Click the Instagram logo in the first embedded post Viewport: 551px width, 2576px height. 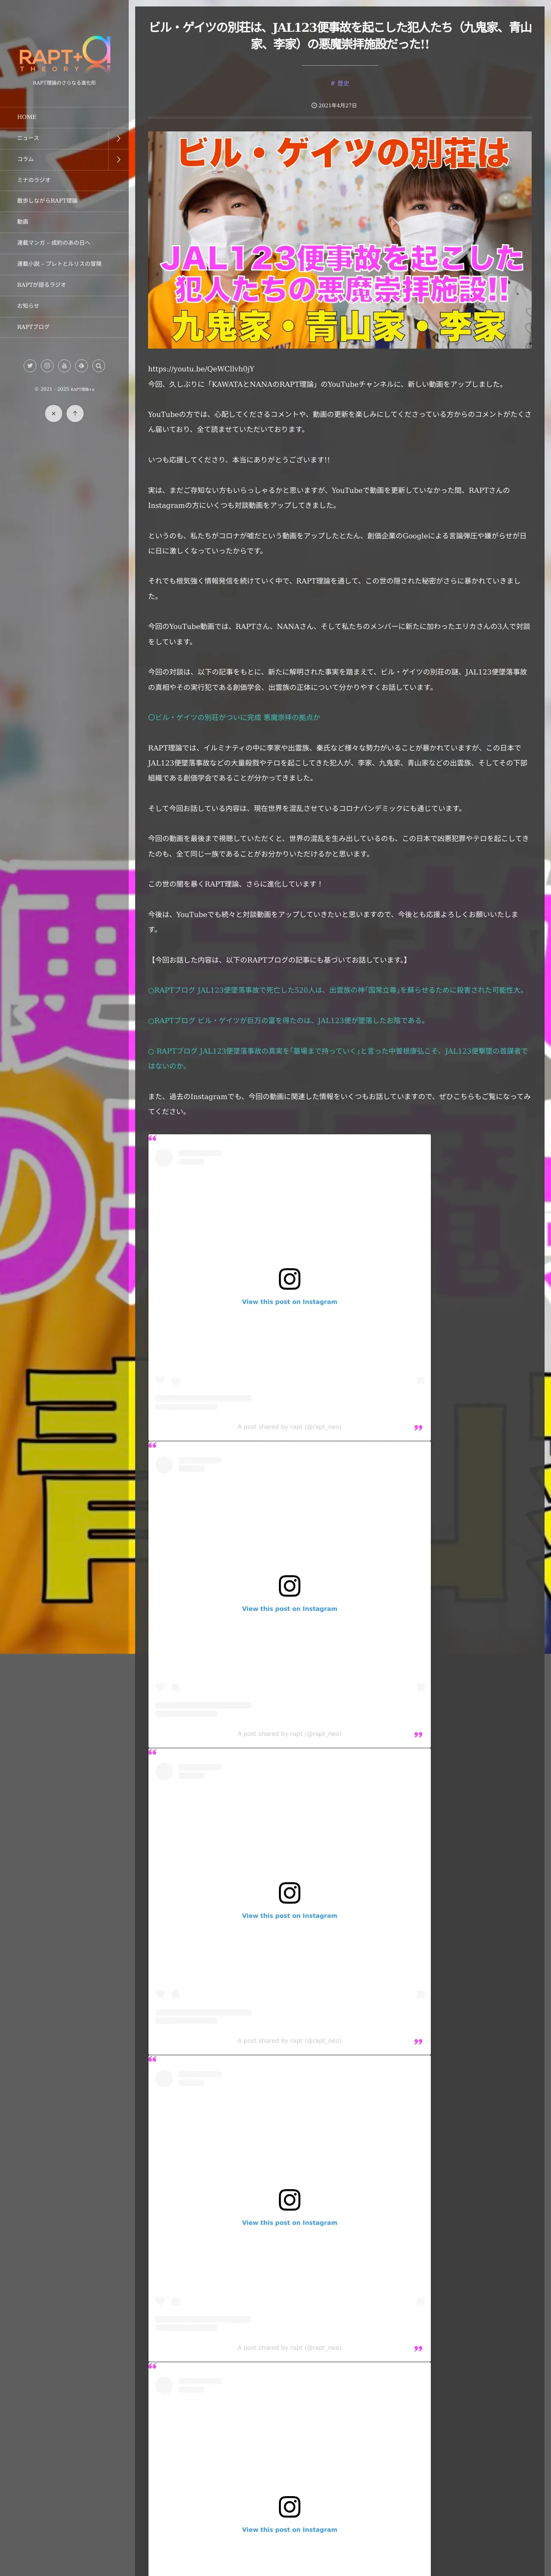pyautogui.click(x=289, y=1278)
